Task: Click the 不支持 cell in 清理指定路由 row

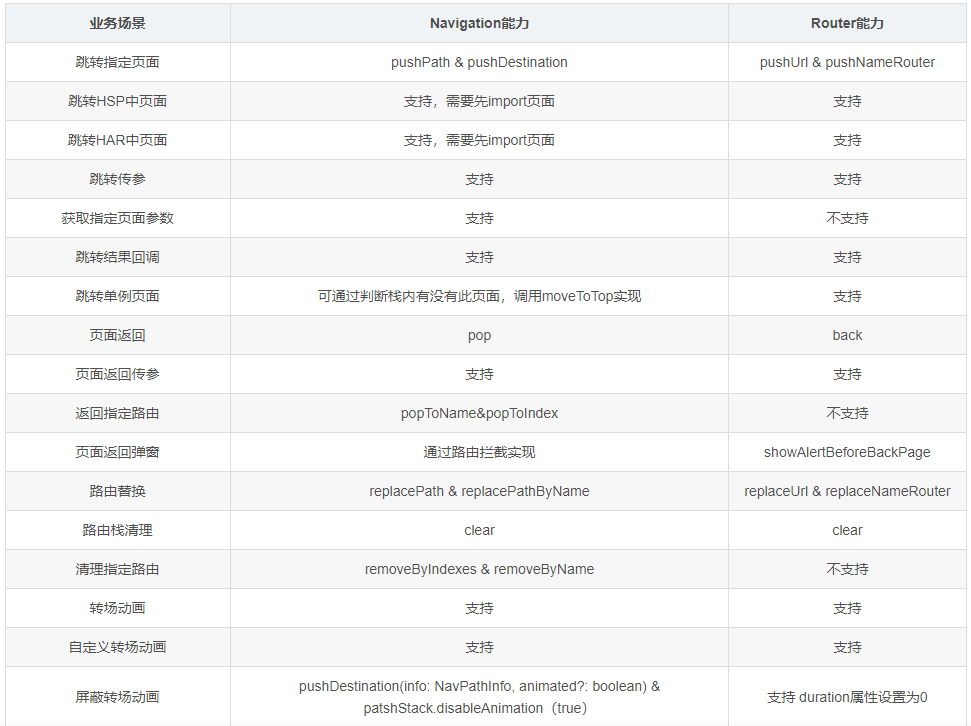Action: [x=847, y=569]
